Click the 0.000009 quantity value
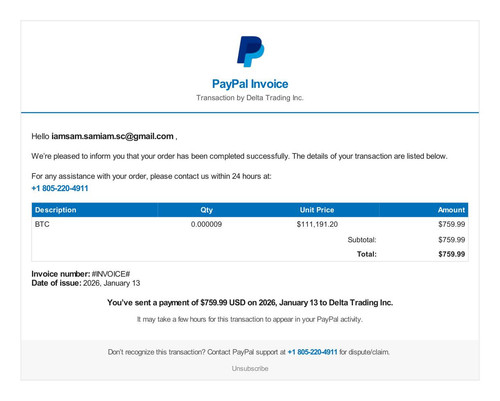 click(206, 224)
